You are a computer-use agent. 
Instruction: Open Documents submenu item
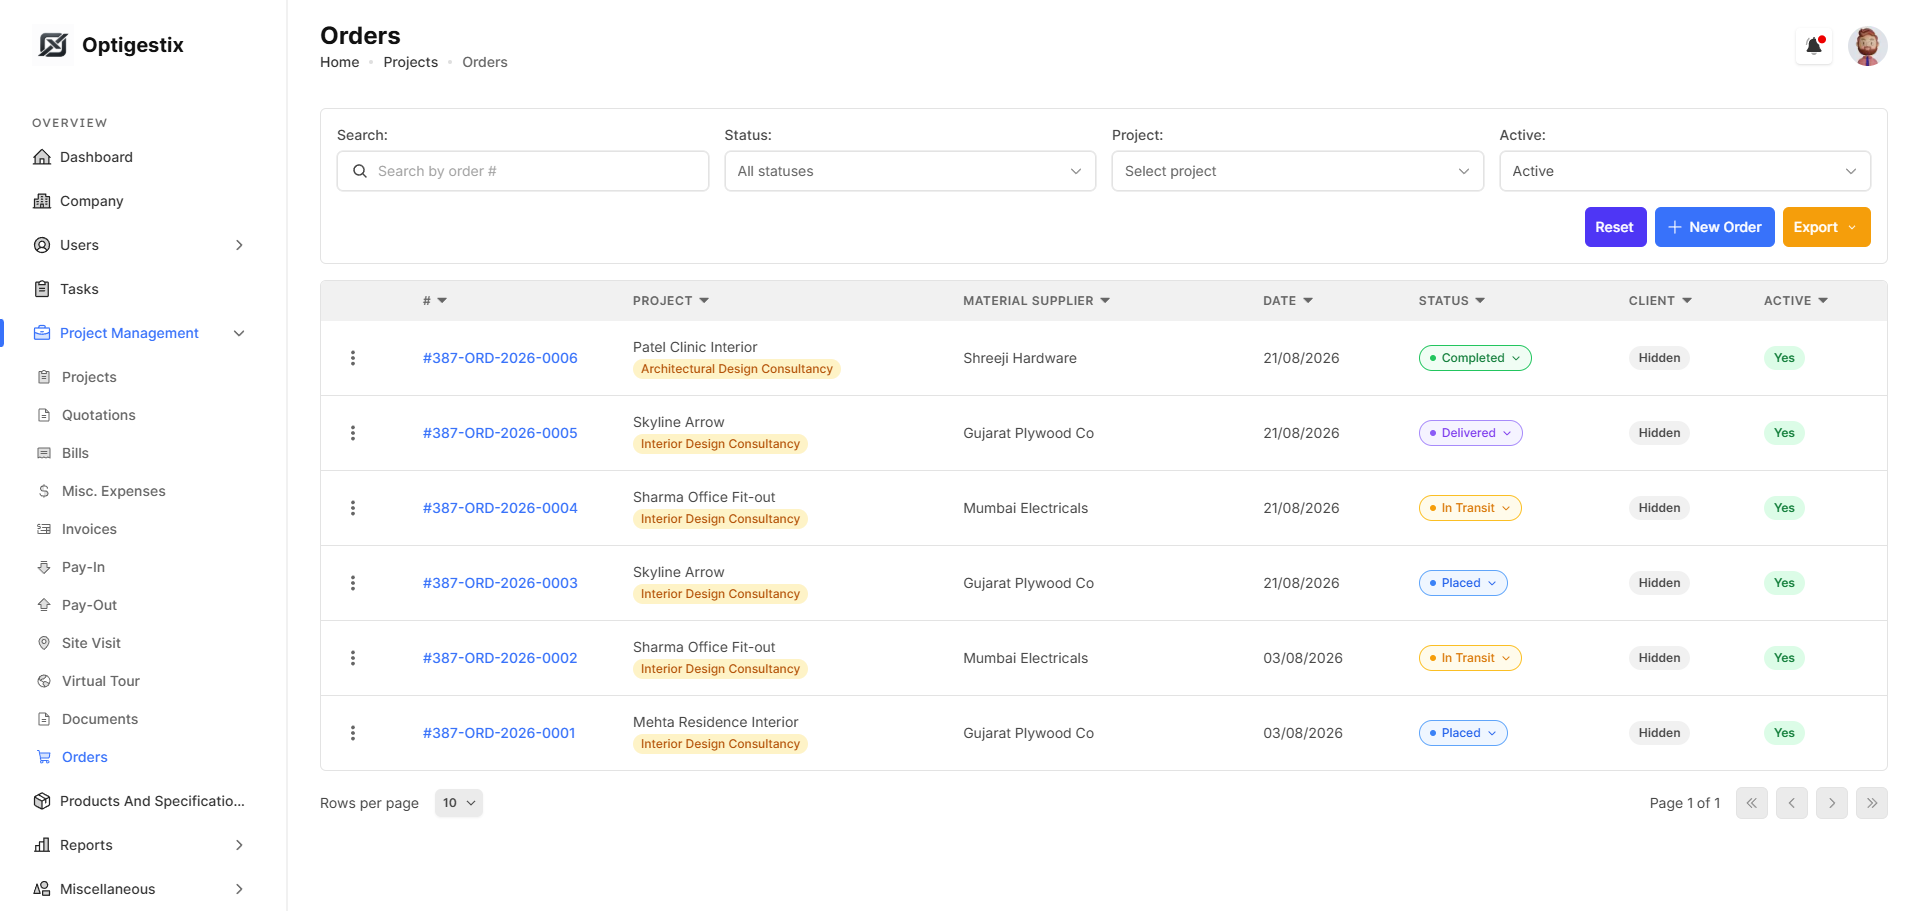tap(100, 719)
